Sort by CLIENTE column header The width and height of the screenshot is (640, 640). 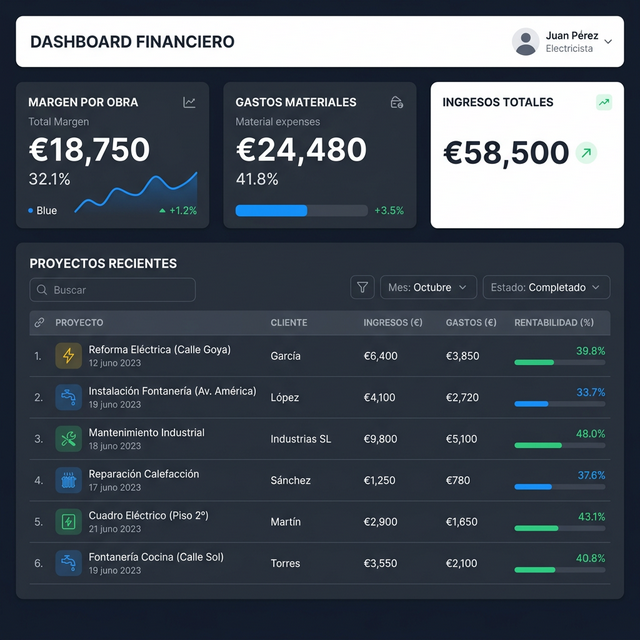click(x=289, y=322)
